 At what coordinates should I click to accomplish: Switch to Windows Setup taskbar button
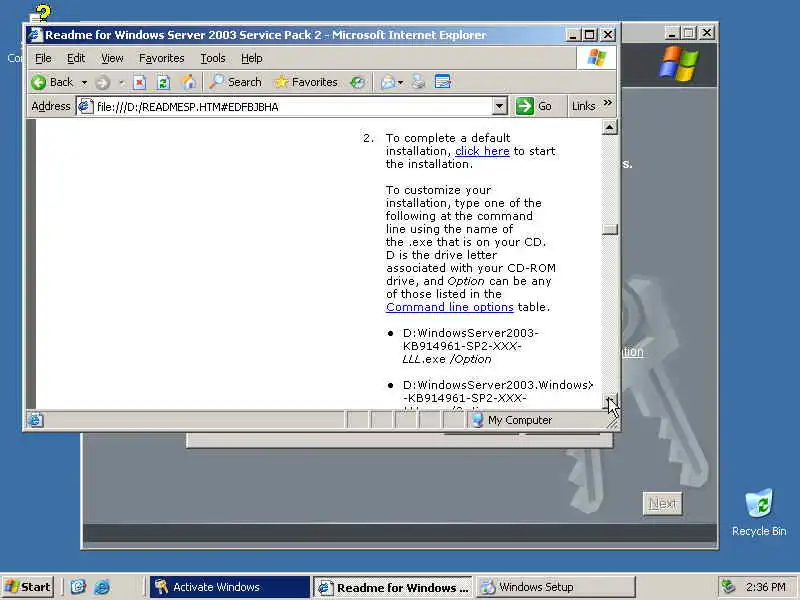point(556,587)
